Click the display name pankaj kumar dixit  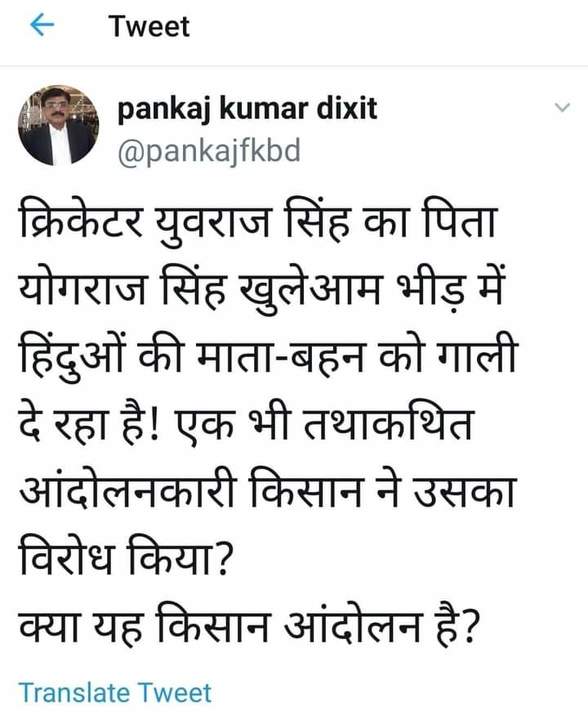pos(247,109)
